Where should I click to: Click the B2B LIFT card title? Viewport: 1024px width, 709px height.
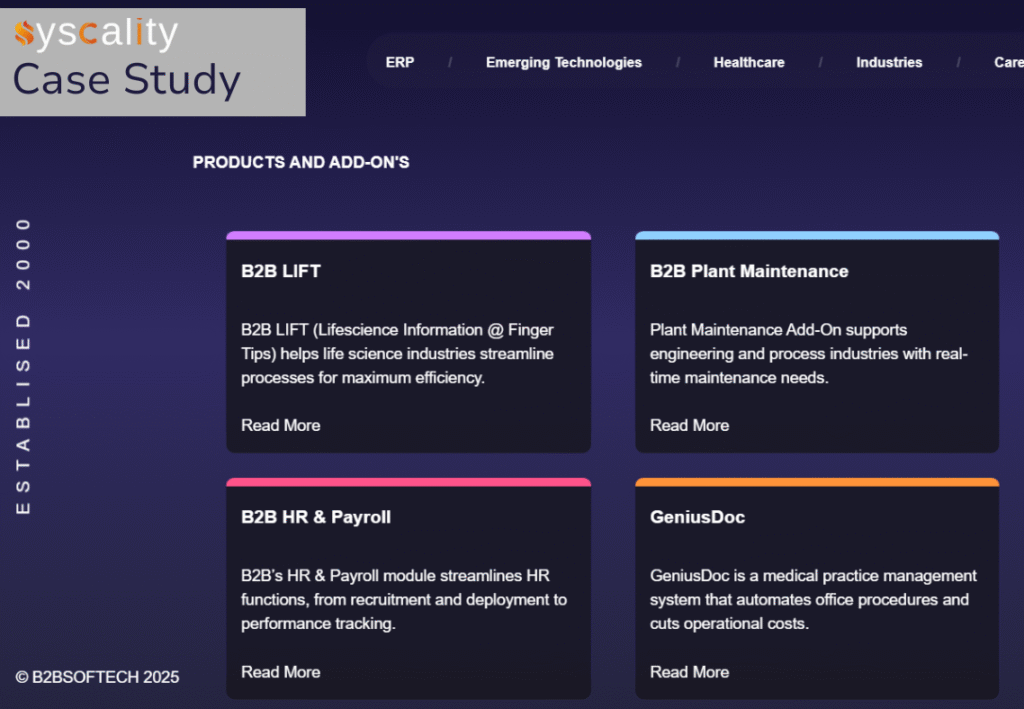(280, 271)
